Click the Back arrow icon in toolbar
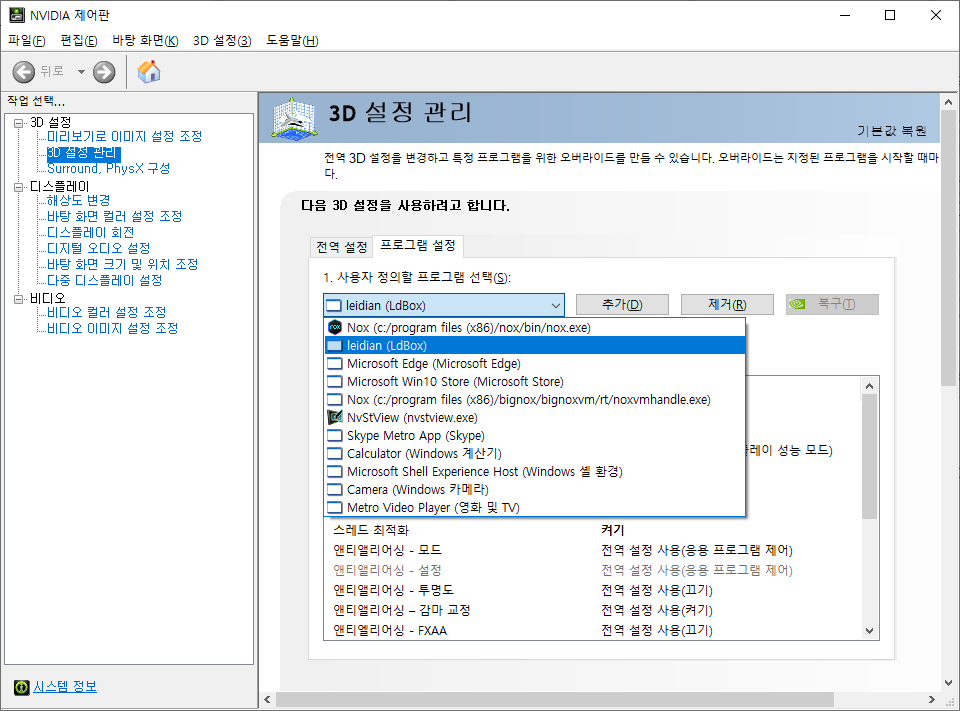The image size is (960, 711). click(x=23, y=72)
